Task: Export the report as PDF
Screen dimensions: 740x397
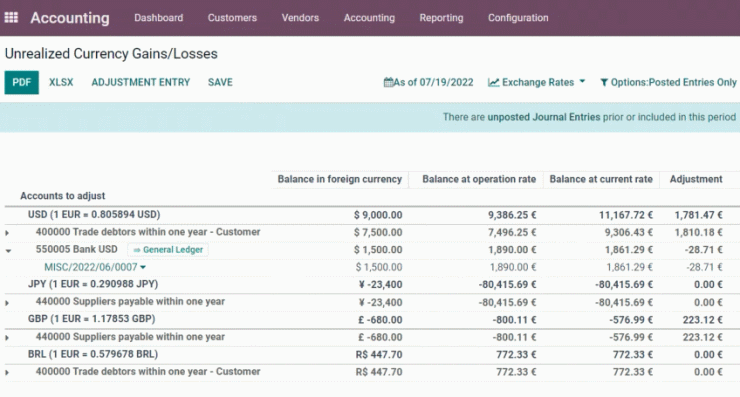Action: 22,83
